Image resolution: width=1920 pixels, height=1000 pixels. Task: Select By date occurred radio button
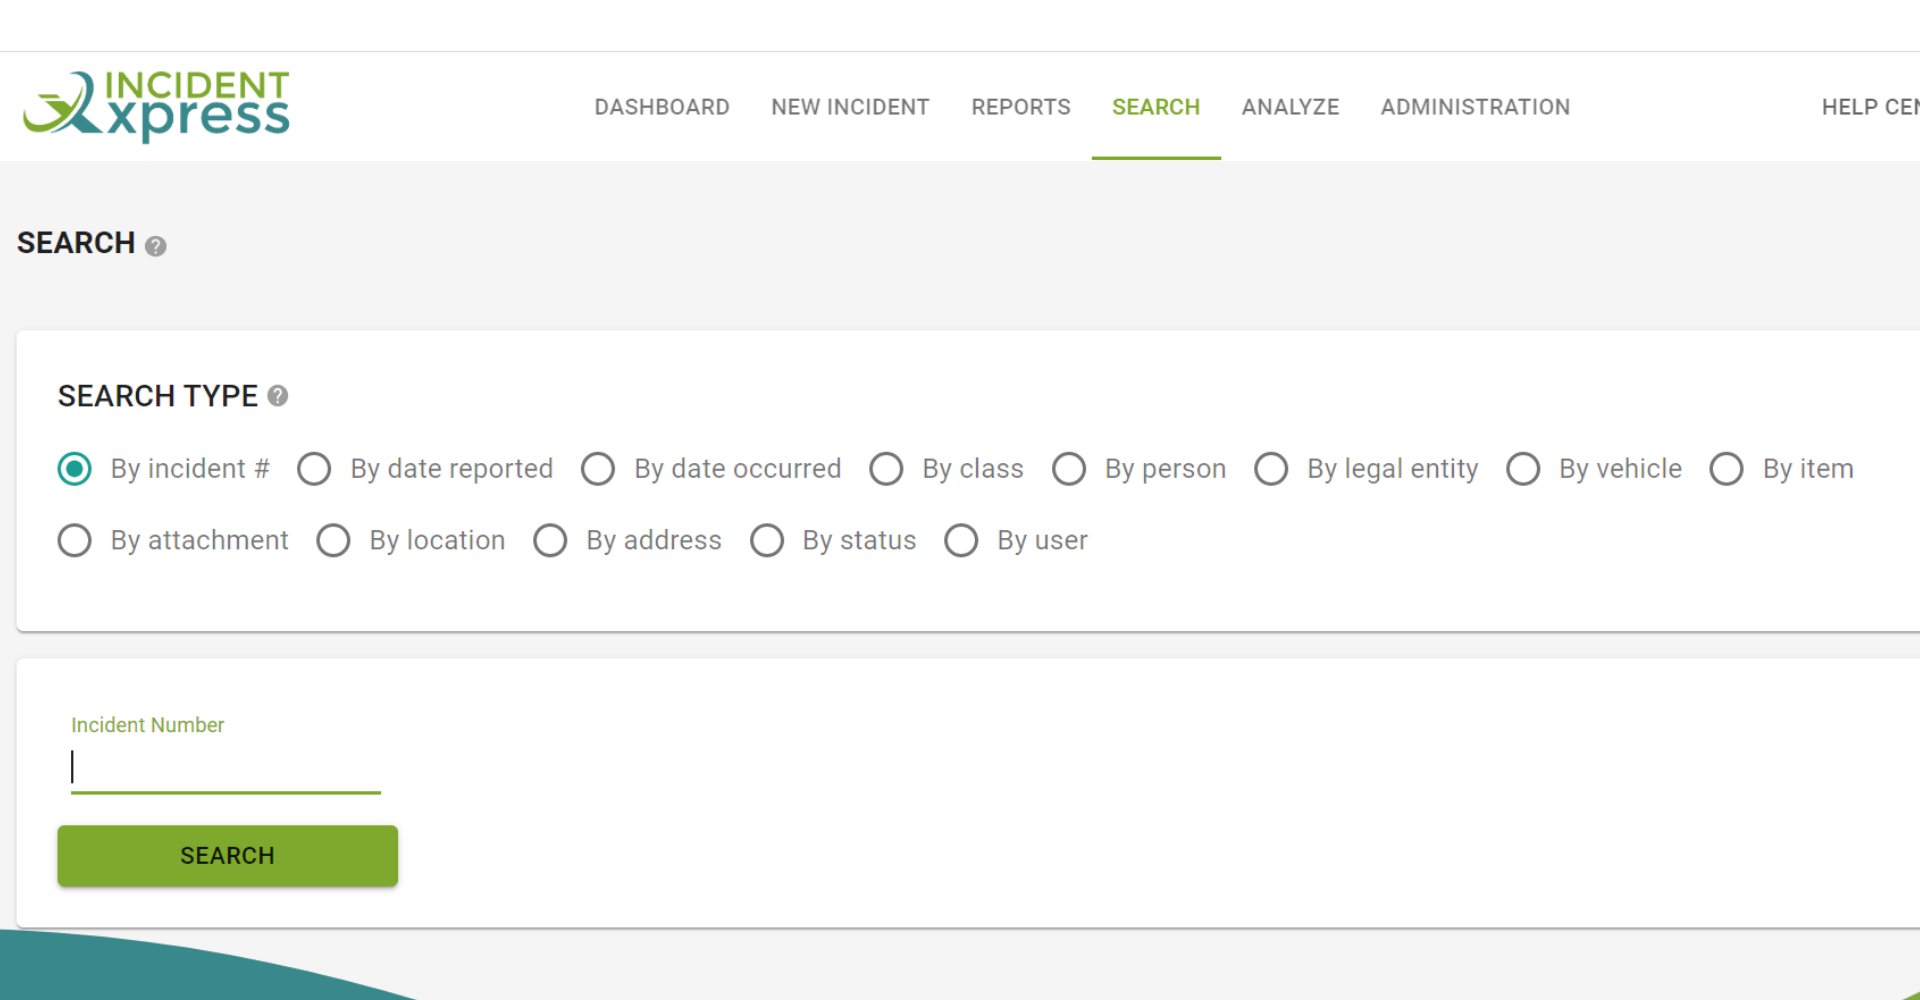pos(598,469)
